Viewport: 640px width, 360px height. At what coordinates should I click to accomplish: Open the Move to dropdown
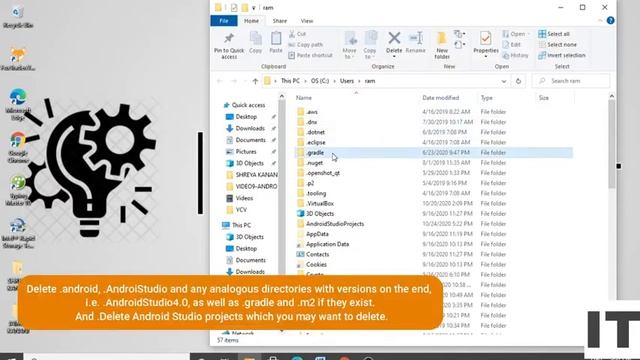(x=349, y=45)
